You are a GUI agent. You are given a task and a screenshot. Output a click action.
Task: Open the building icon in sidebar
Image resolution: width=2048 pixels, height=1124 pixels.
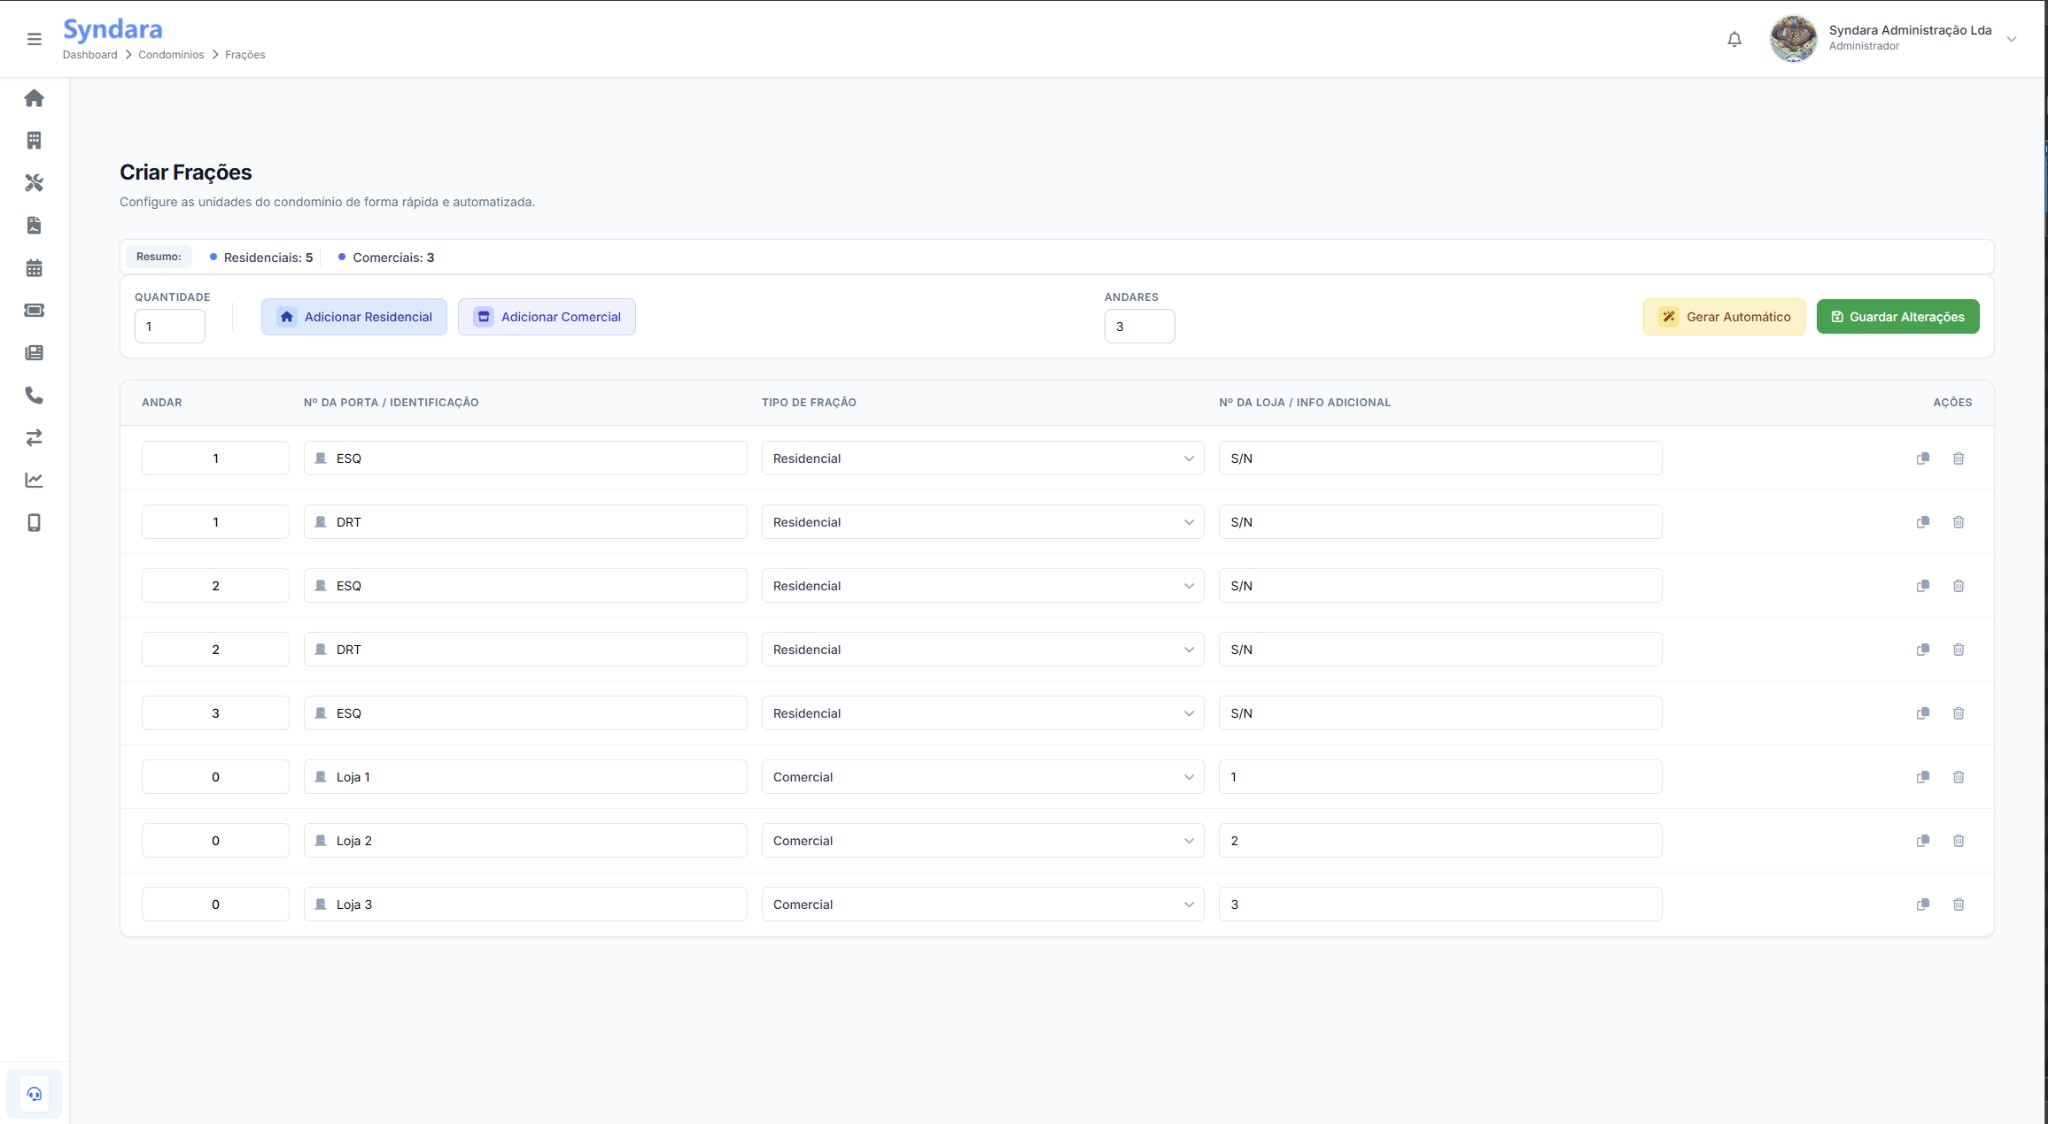coord(34,140)
